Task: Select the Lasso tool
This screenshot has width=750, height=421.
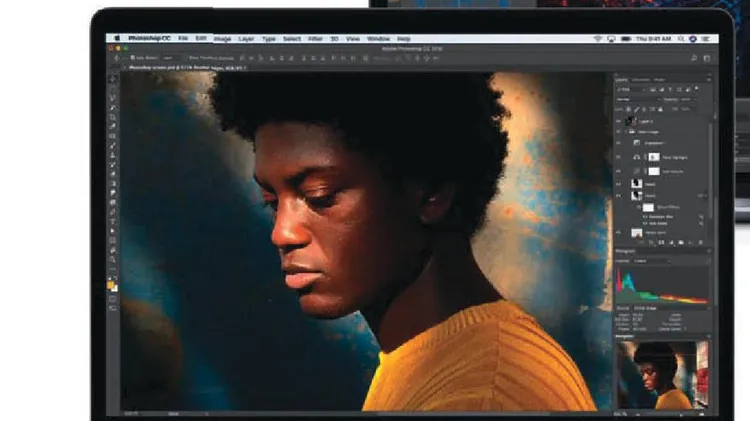Action: click(x=113, y=98)
